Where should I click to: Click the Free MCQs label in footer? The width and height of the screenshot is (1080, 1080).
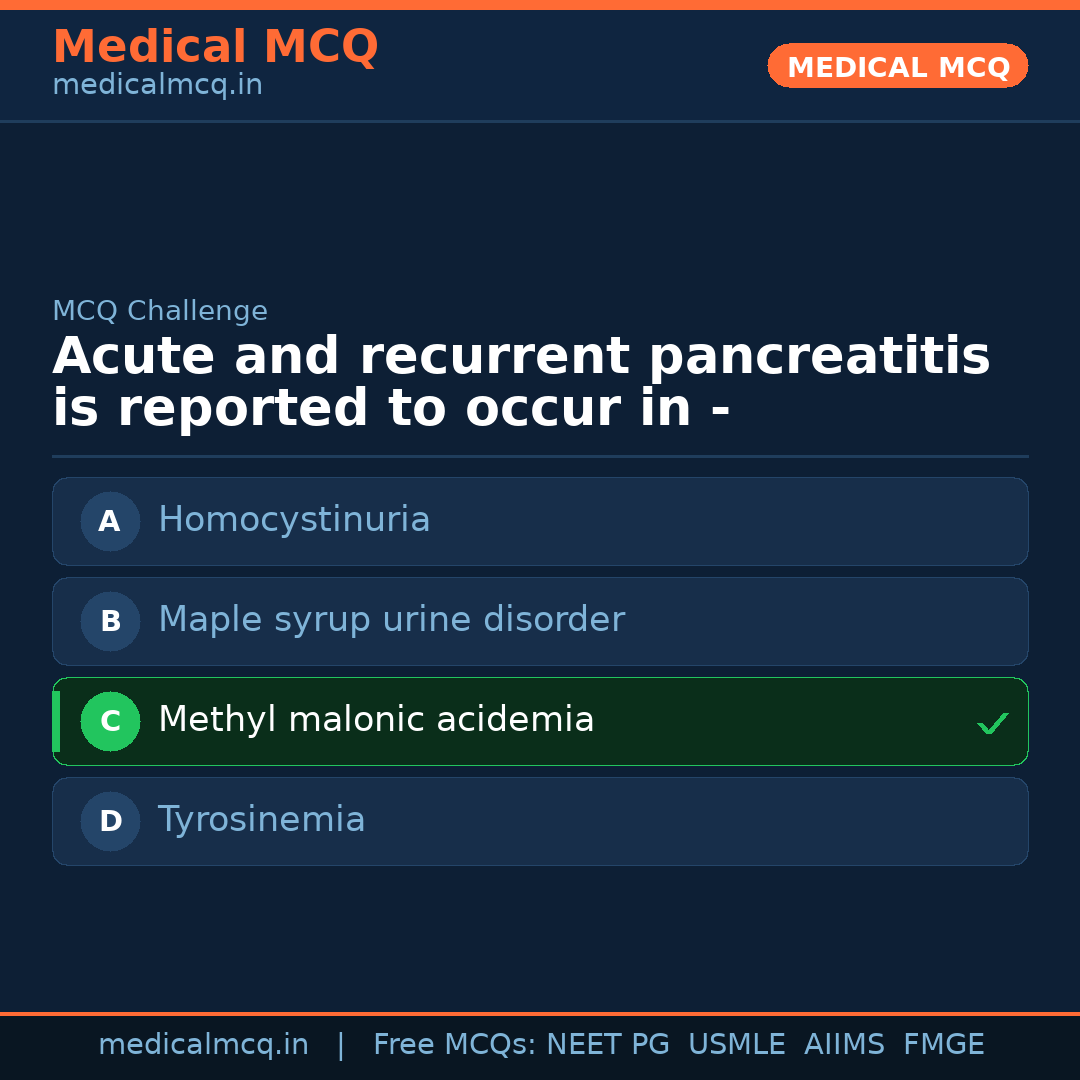455,1045
